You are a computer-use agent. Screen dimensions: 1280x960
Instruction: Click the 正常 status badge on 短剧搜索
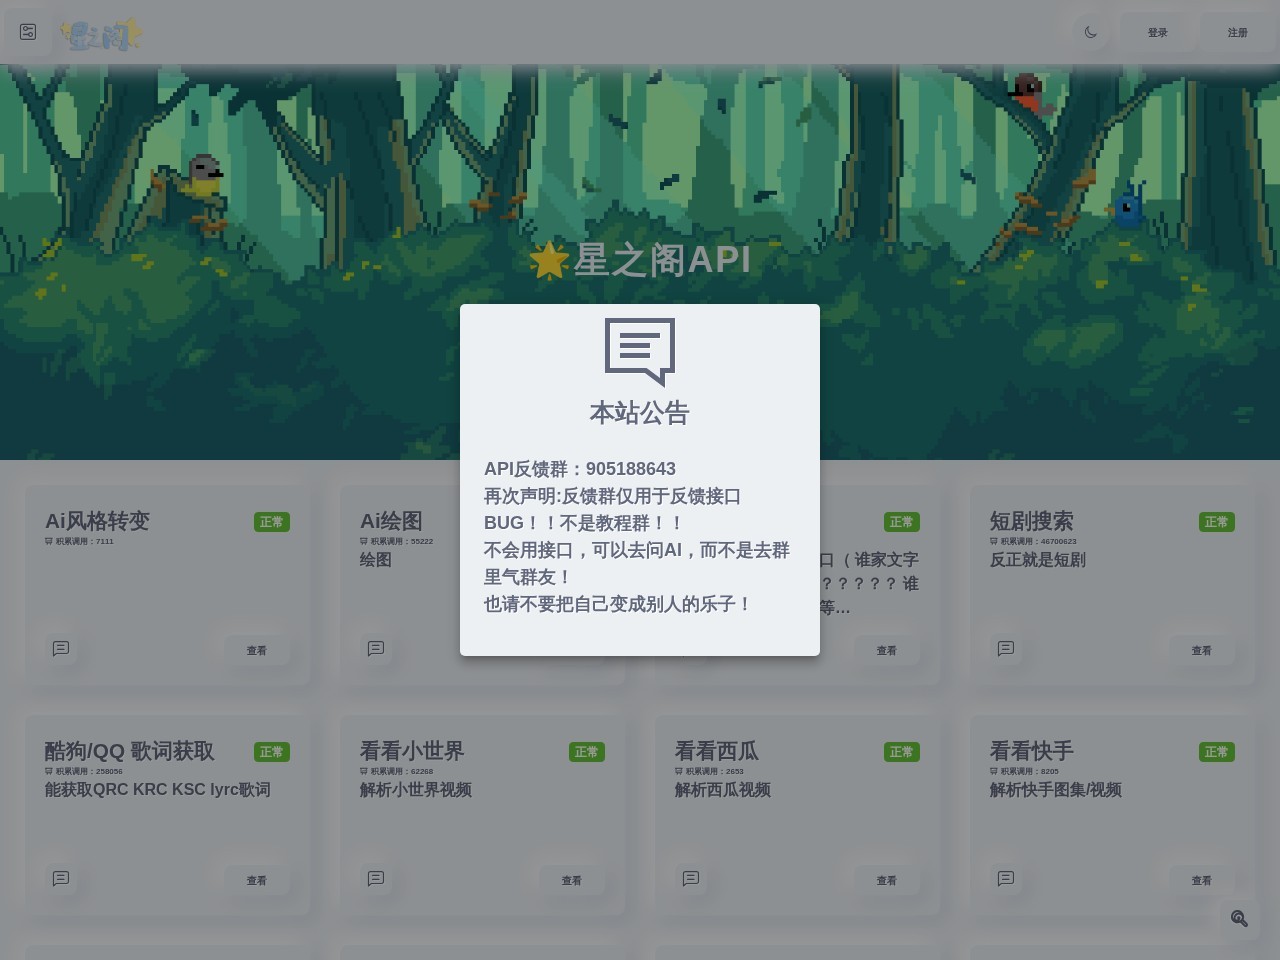point(1217,521)
